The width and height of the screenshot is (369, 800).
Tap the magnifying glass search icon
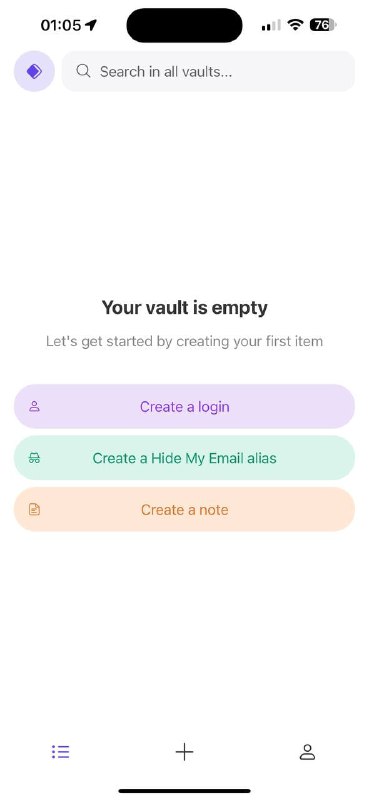83,71
